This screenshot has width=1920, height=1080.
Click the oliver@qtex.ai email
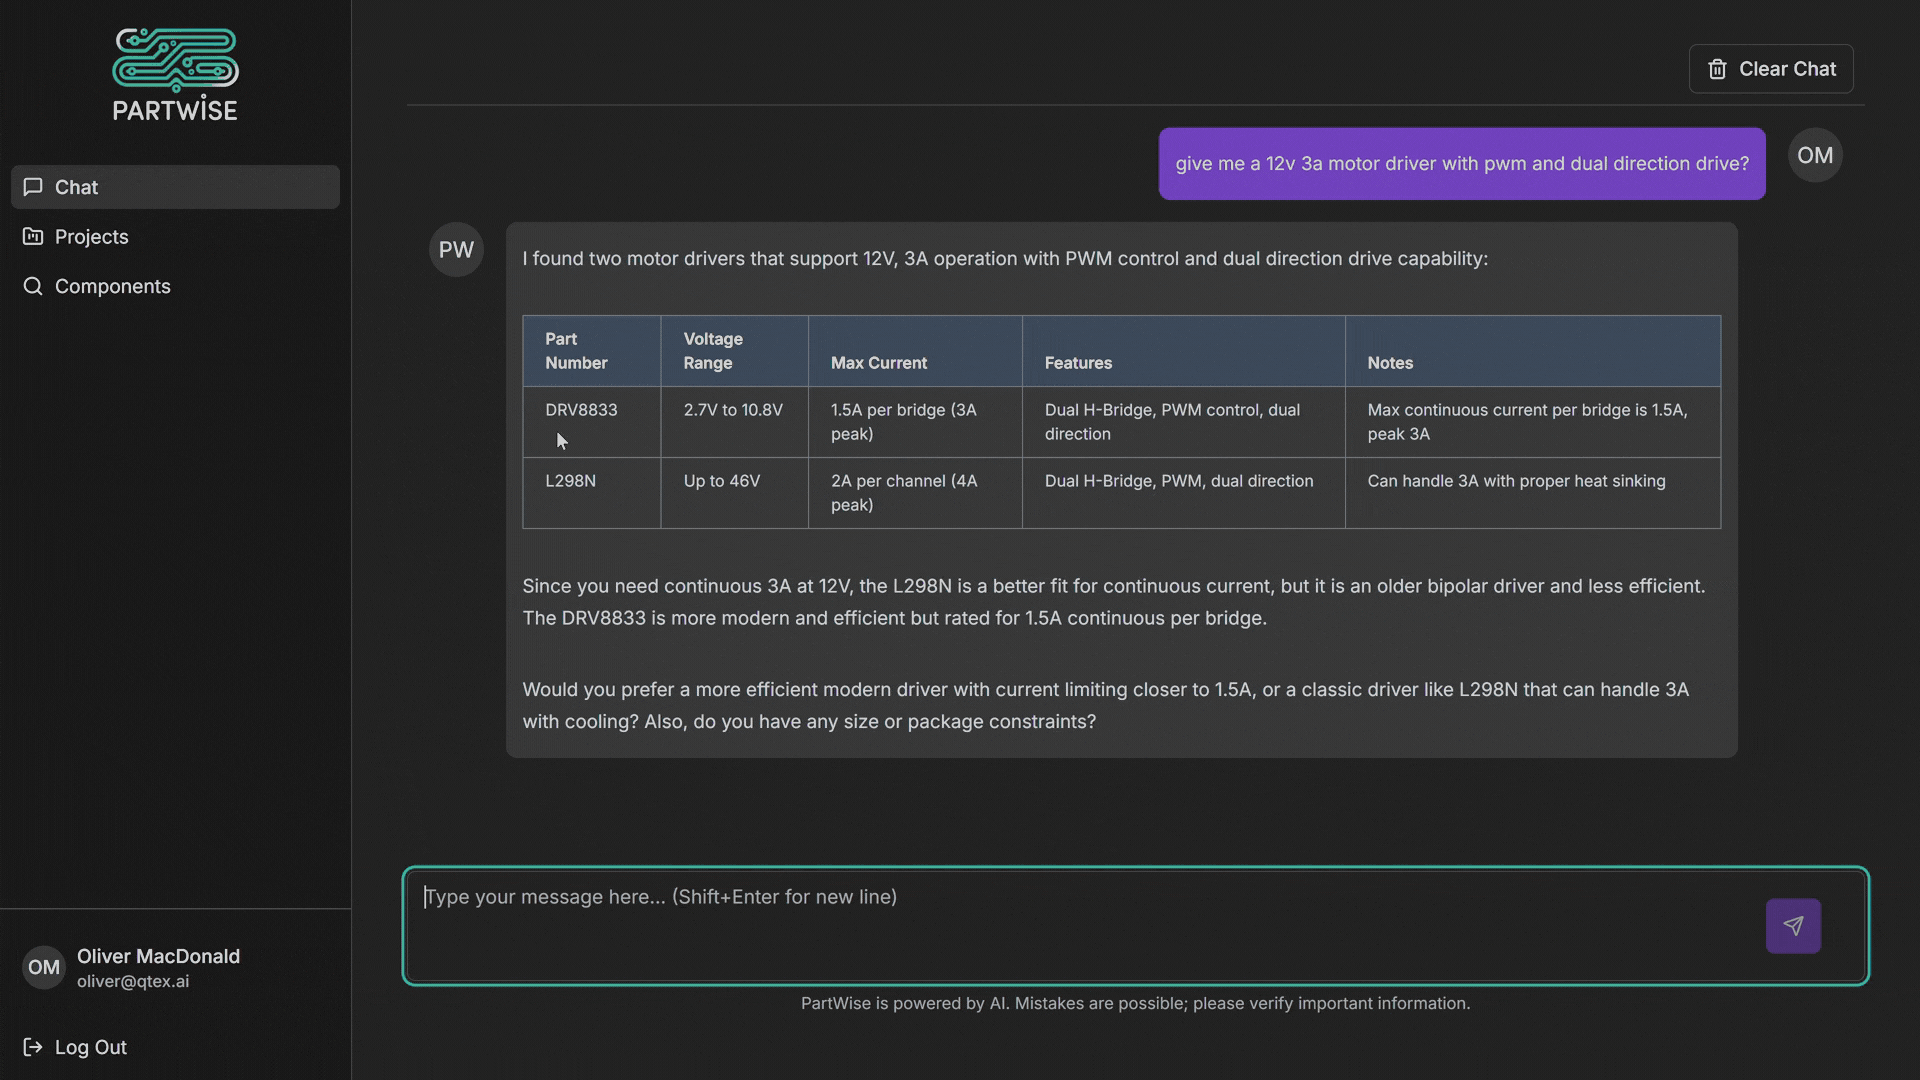point(133,982)
